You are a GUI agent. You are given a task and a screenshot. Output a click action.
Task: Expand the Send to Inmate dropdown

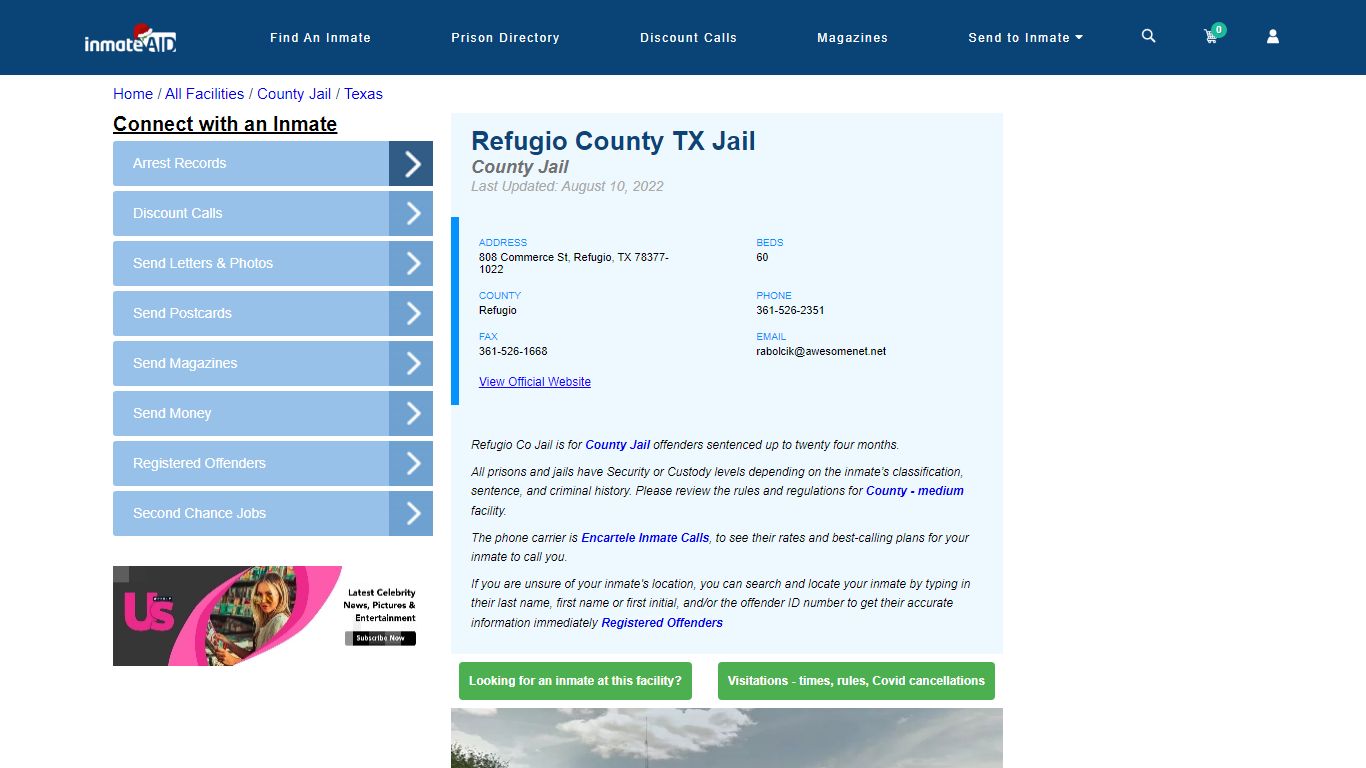click(1025, 37)
